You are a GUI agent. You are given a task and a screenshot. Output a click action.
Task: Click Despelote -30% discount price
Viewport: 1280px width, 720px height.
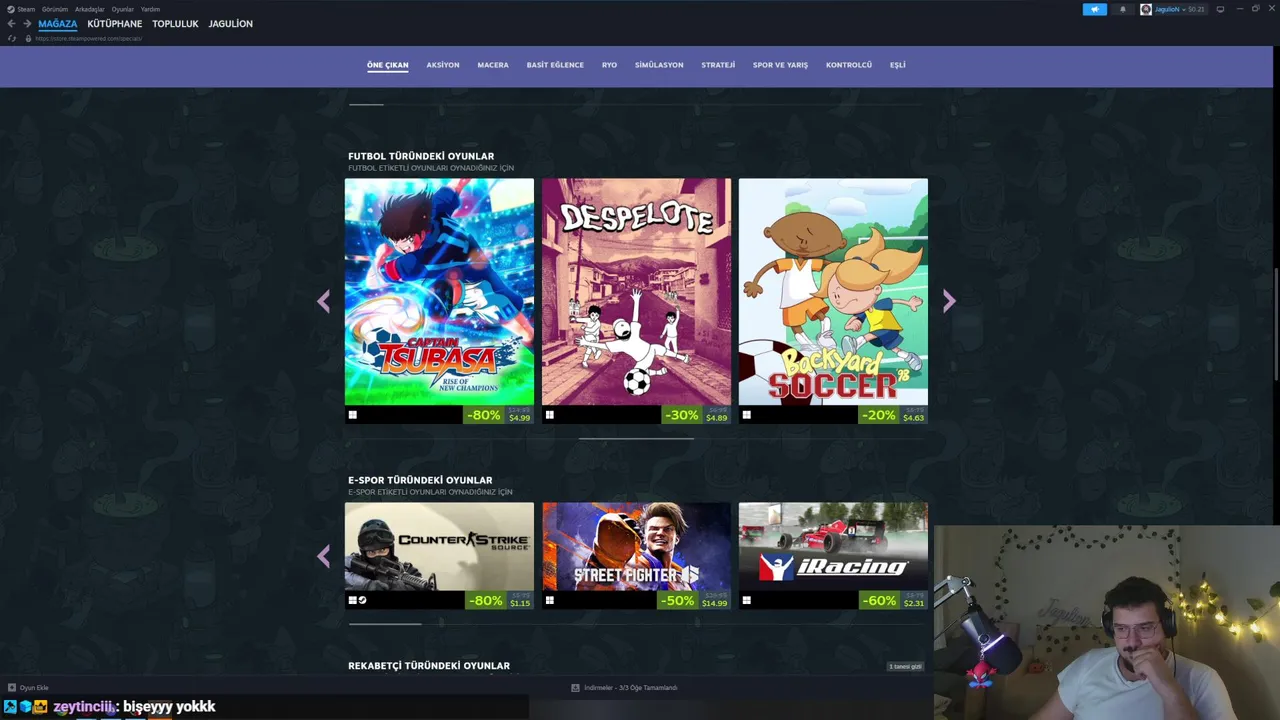pos(696,415)
